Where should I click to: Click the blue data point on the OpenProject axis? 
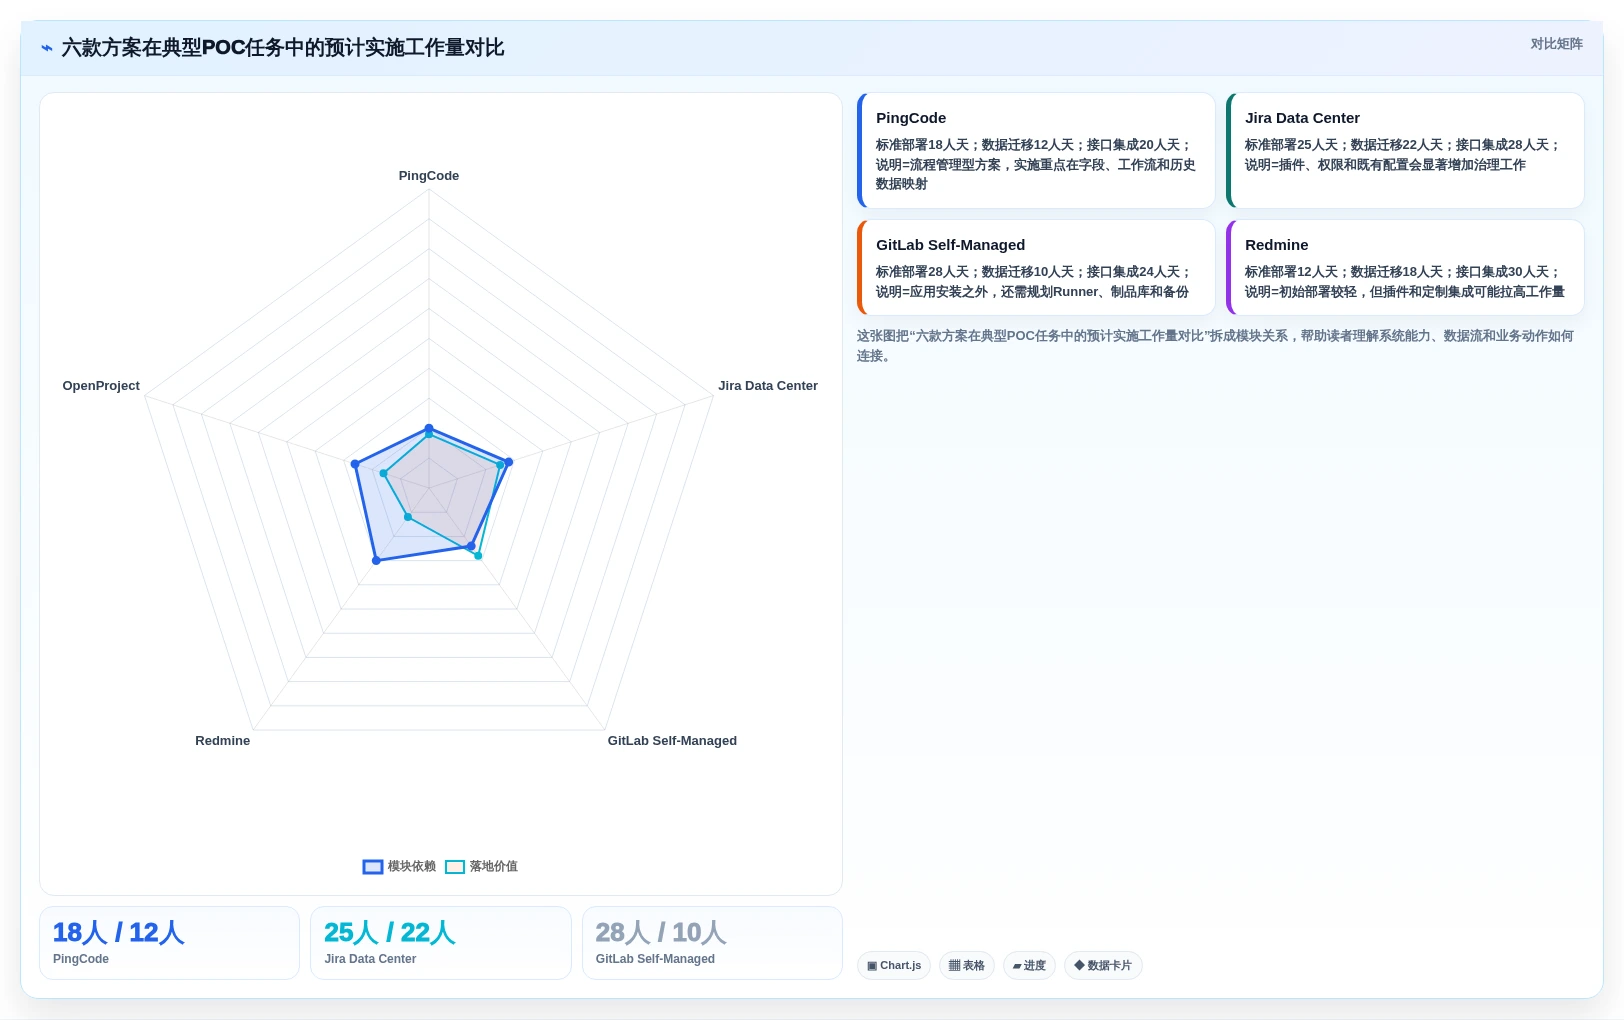coord(354,464)
